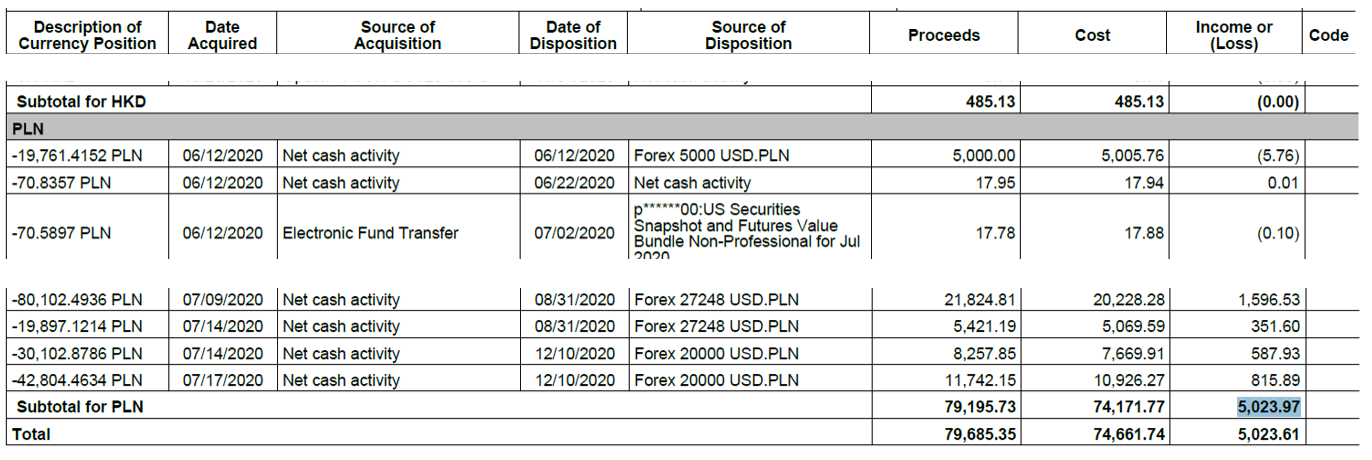Click the Description of Currency Position header

point(87,35)
